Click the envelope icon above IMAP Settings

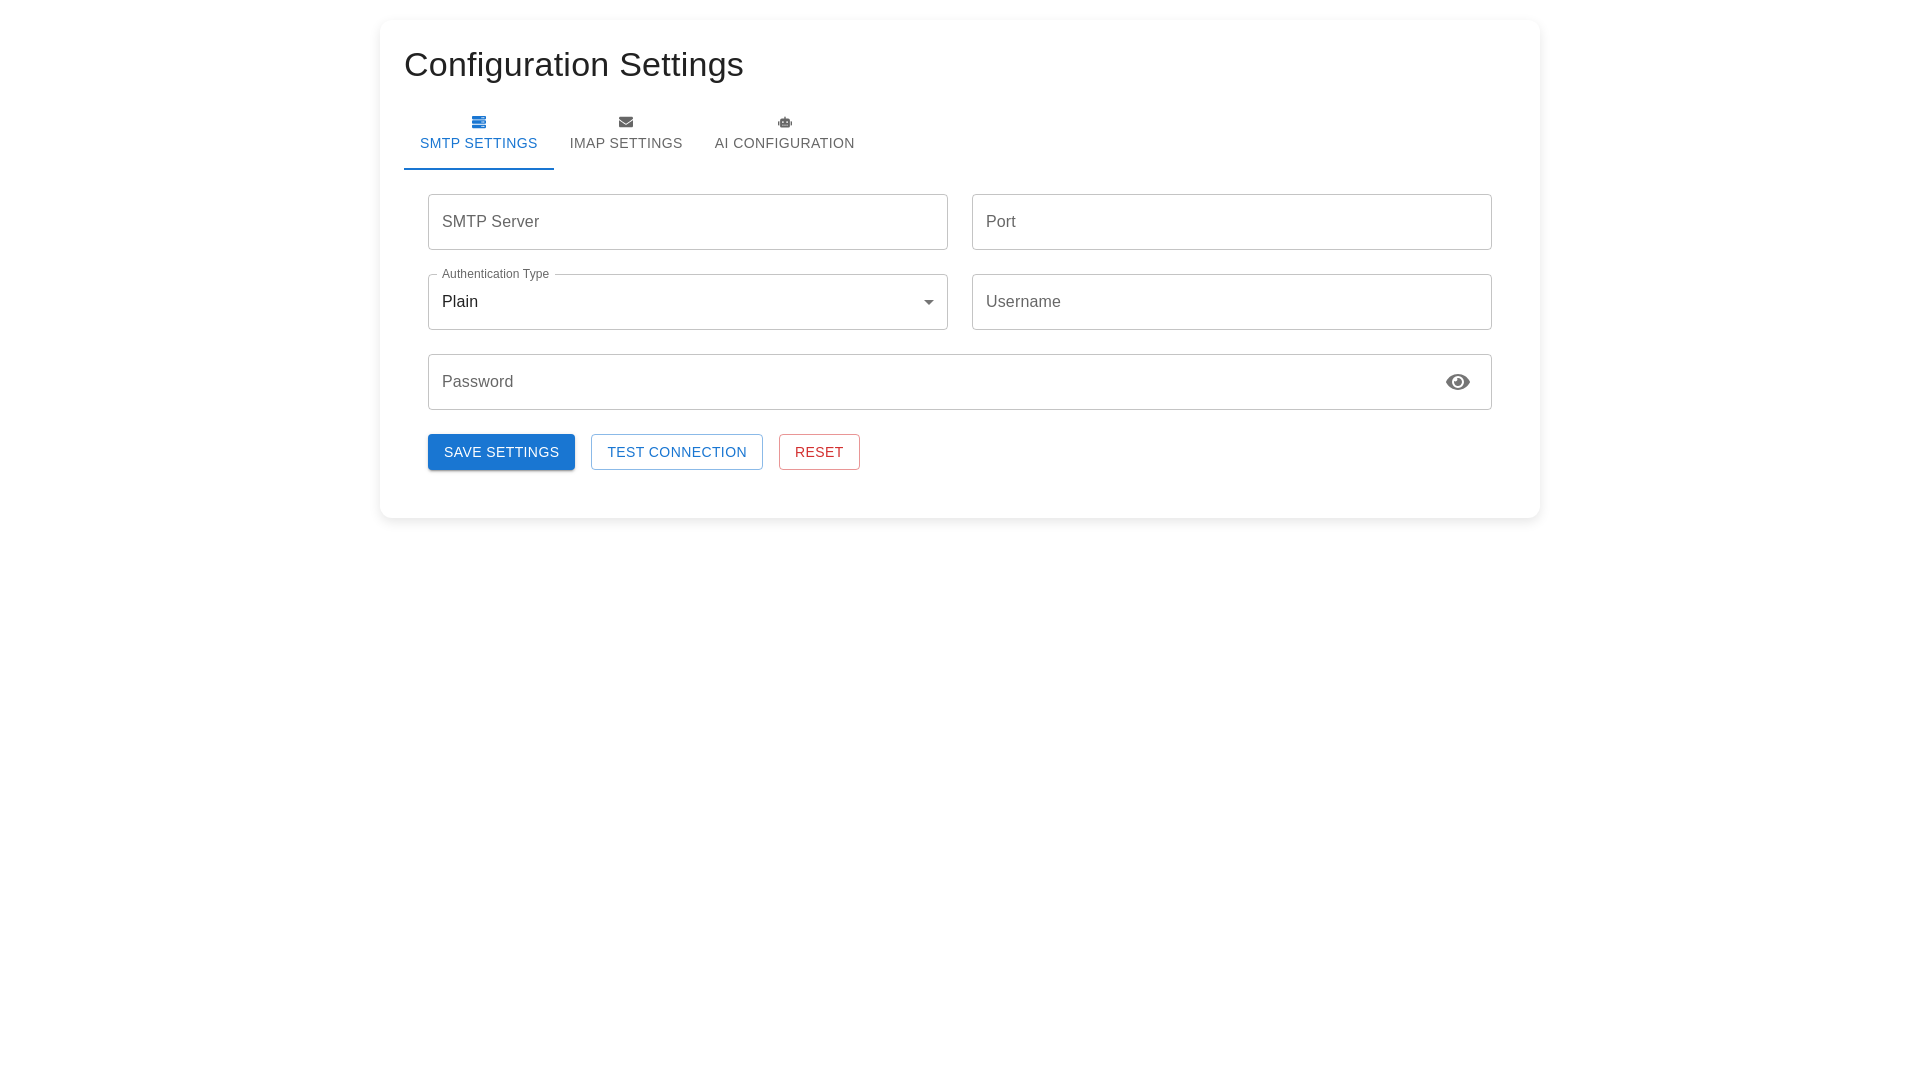pos(626,122)
